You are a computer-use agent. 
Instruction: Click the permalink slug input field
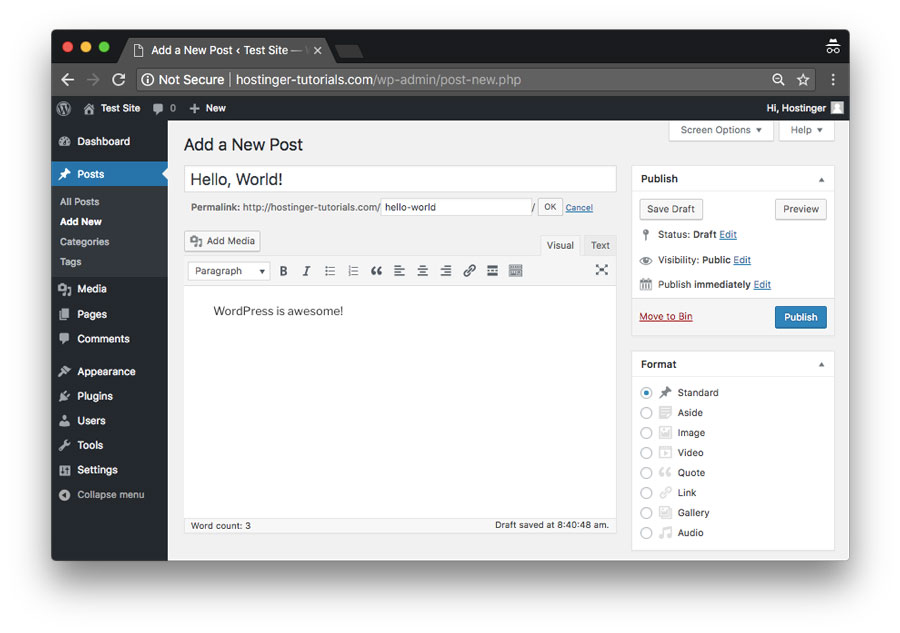coord(455,207)
